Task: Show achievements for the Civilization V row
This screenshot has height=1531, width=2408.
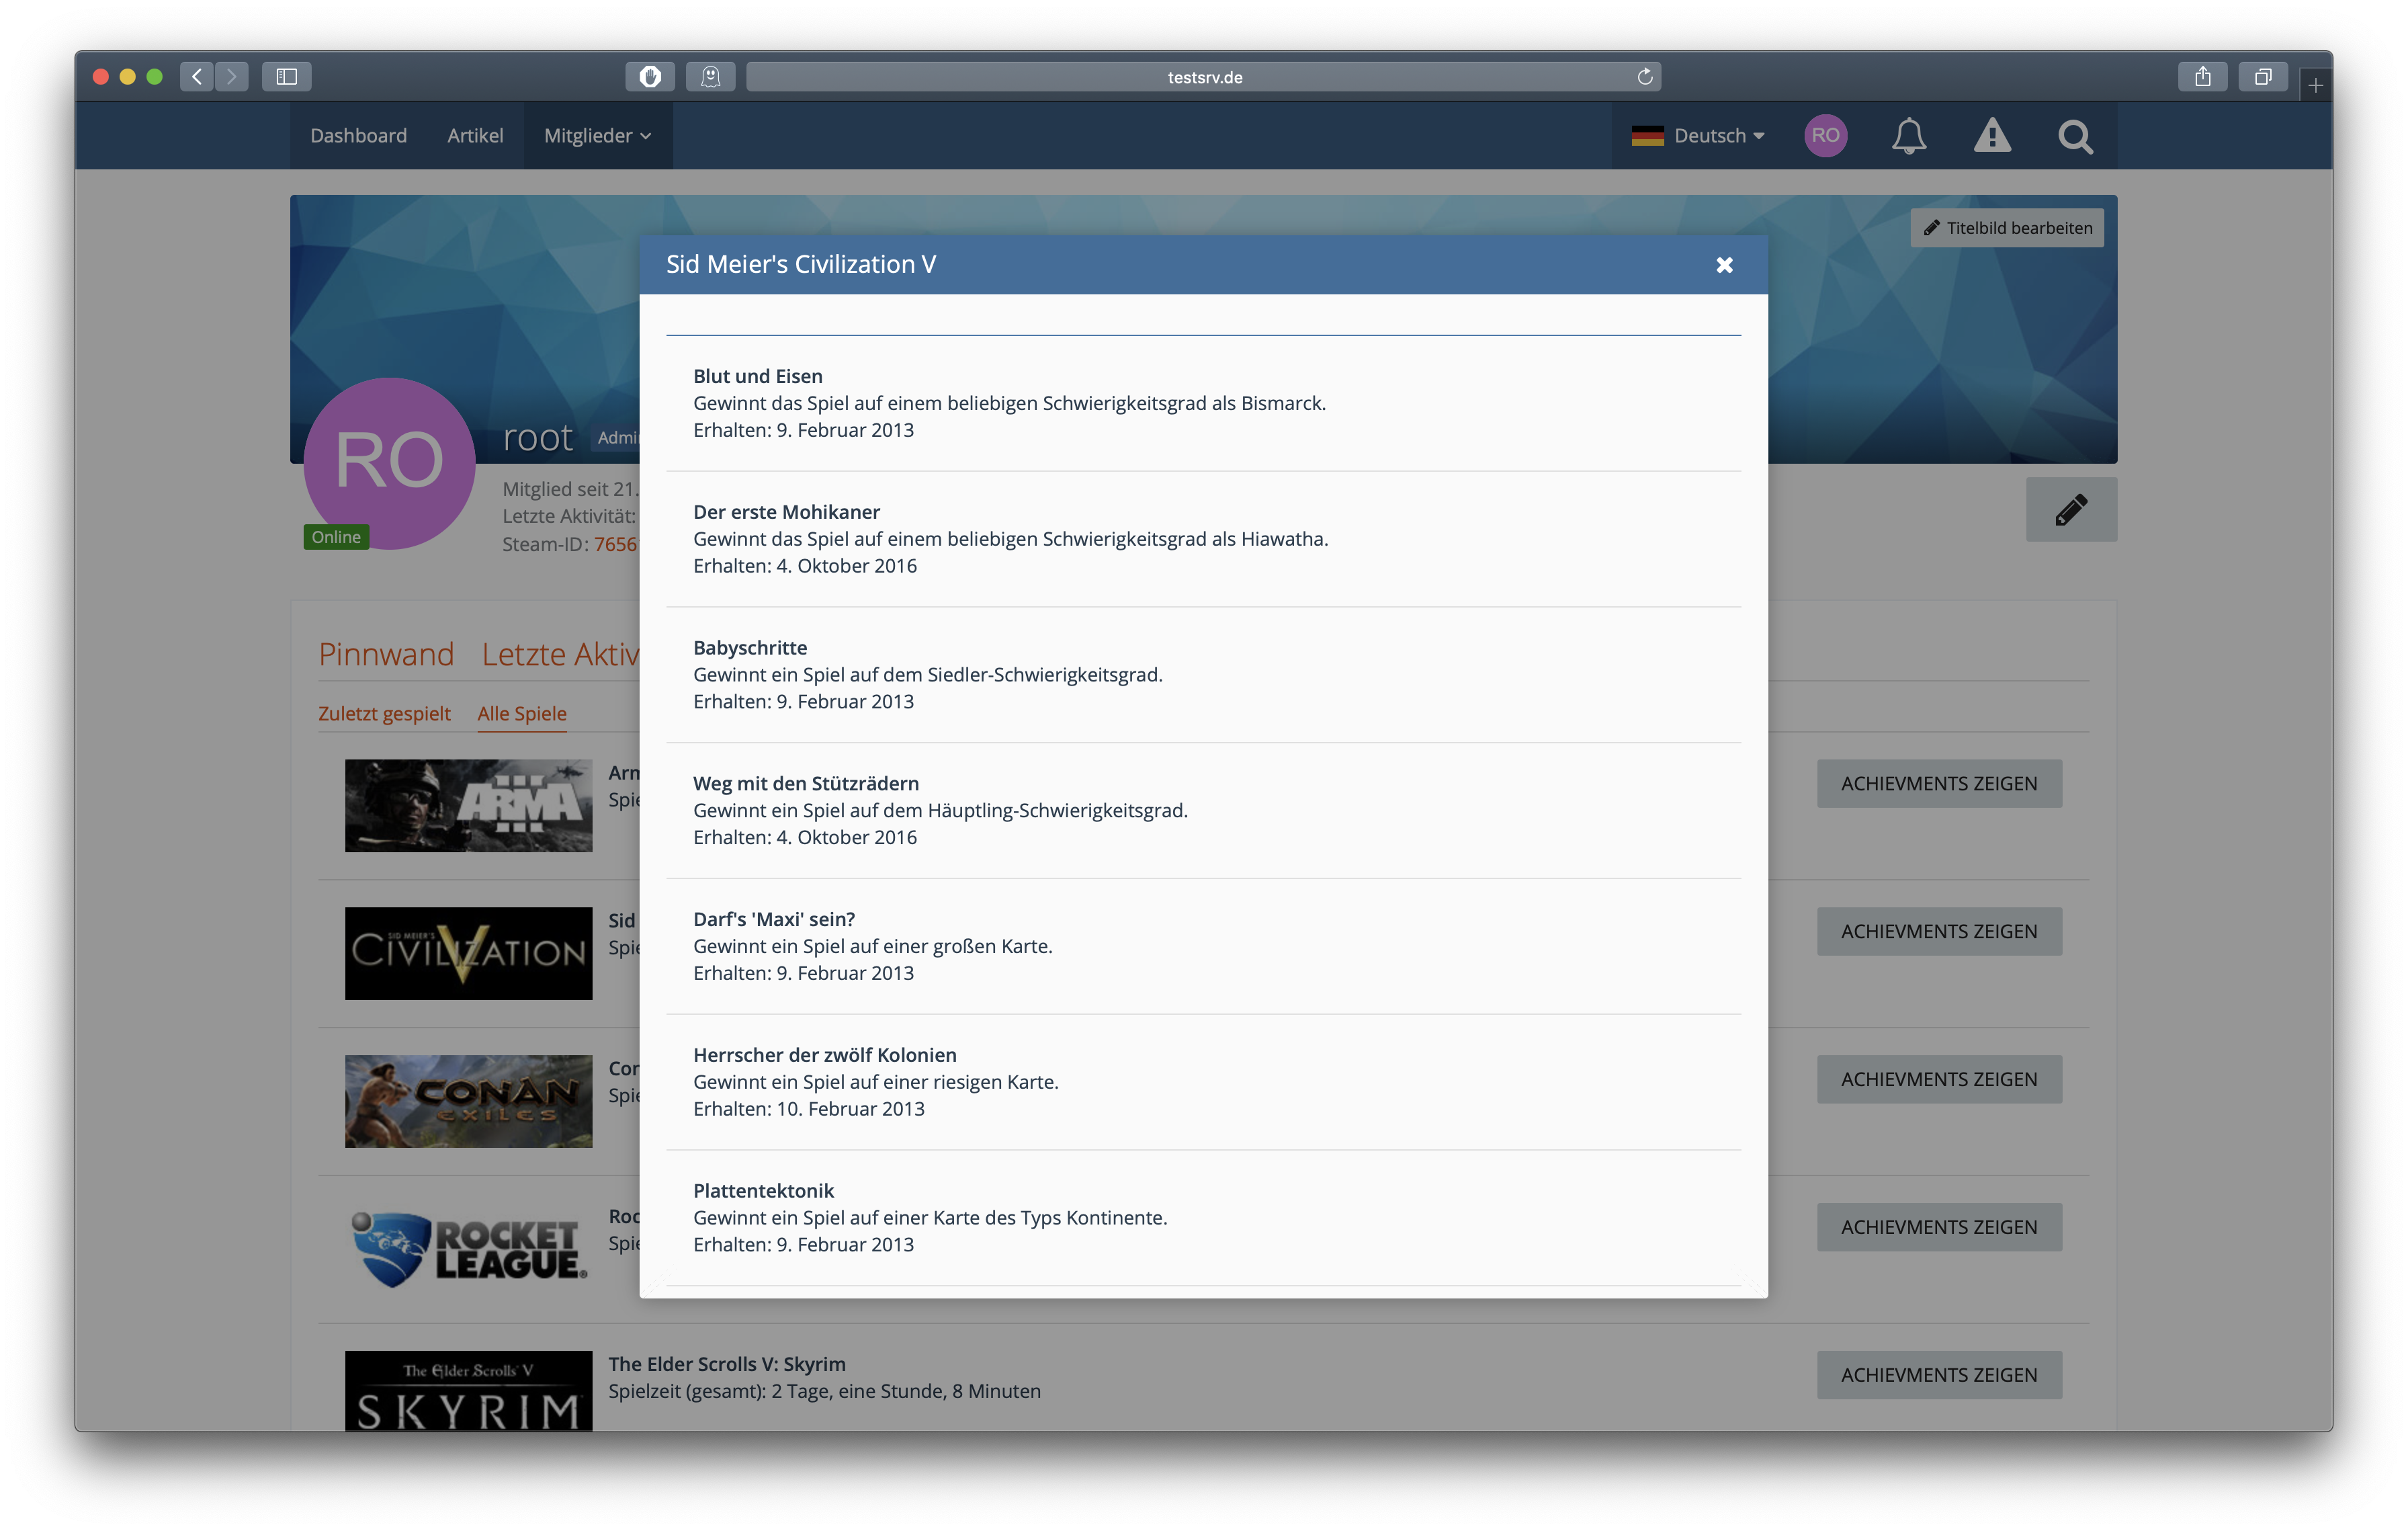Action: click(1938, 931)
